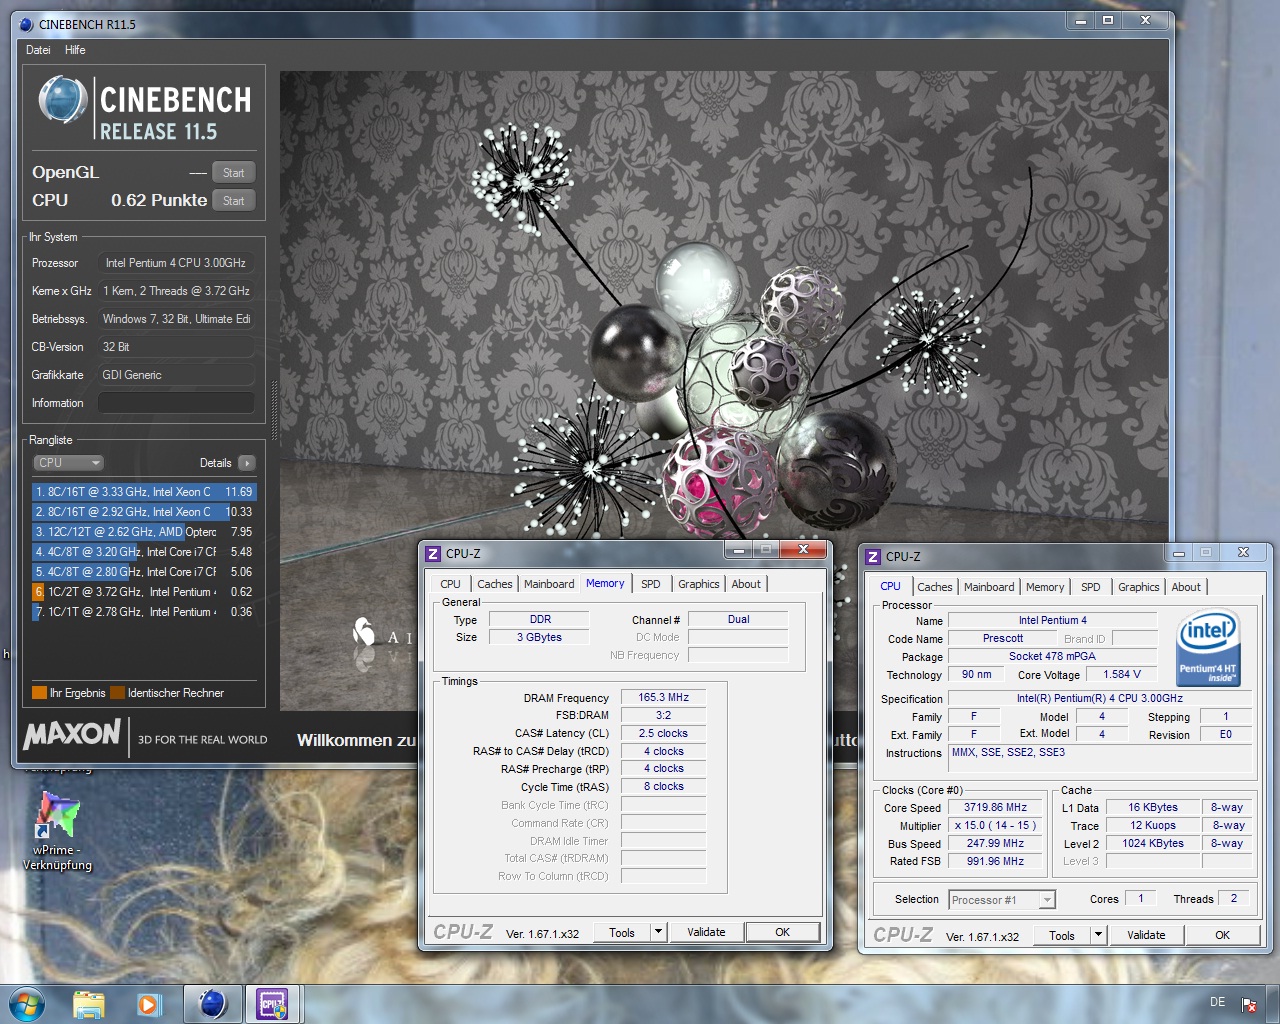Image resolution: width=1280 pixels, height=1024 pixels.
Task: Click the MAXON logo
Action: [72, 734]
